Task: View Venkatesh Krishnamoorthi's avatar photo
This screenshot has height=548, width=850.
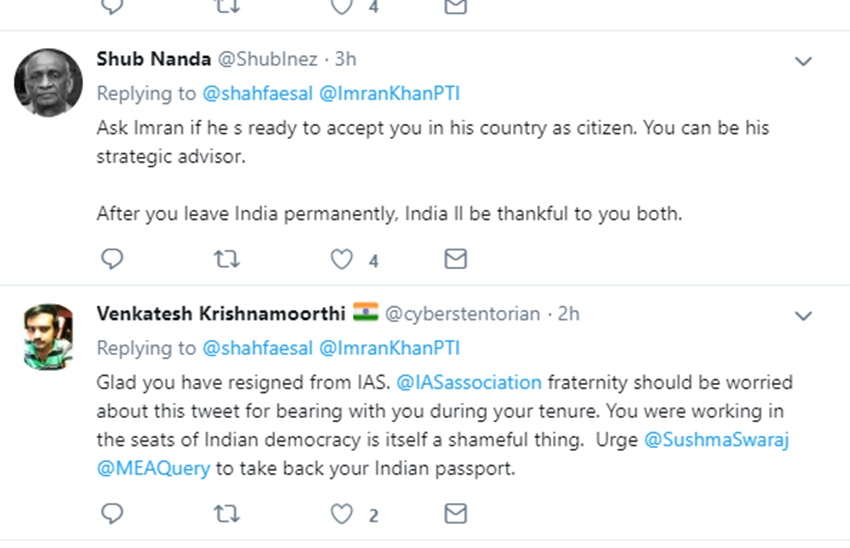Action: click(x=48, y=337)
